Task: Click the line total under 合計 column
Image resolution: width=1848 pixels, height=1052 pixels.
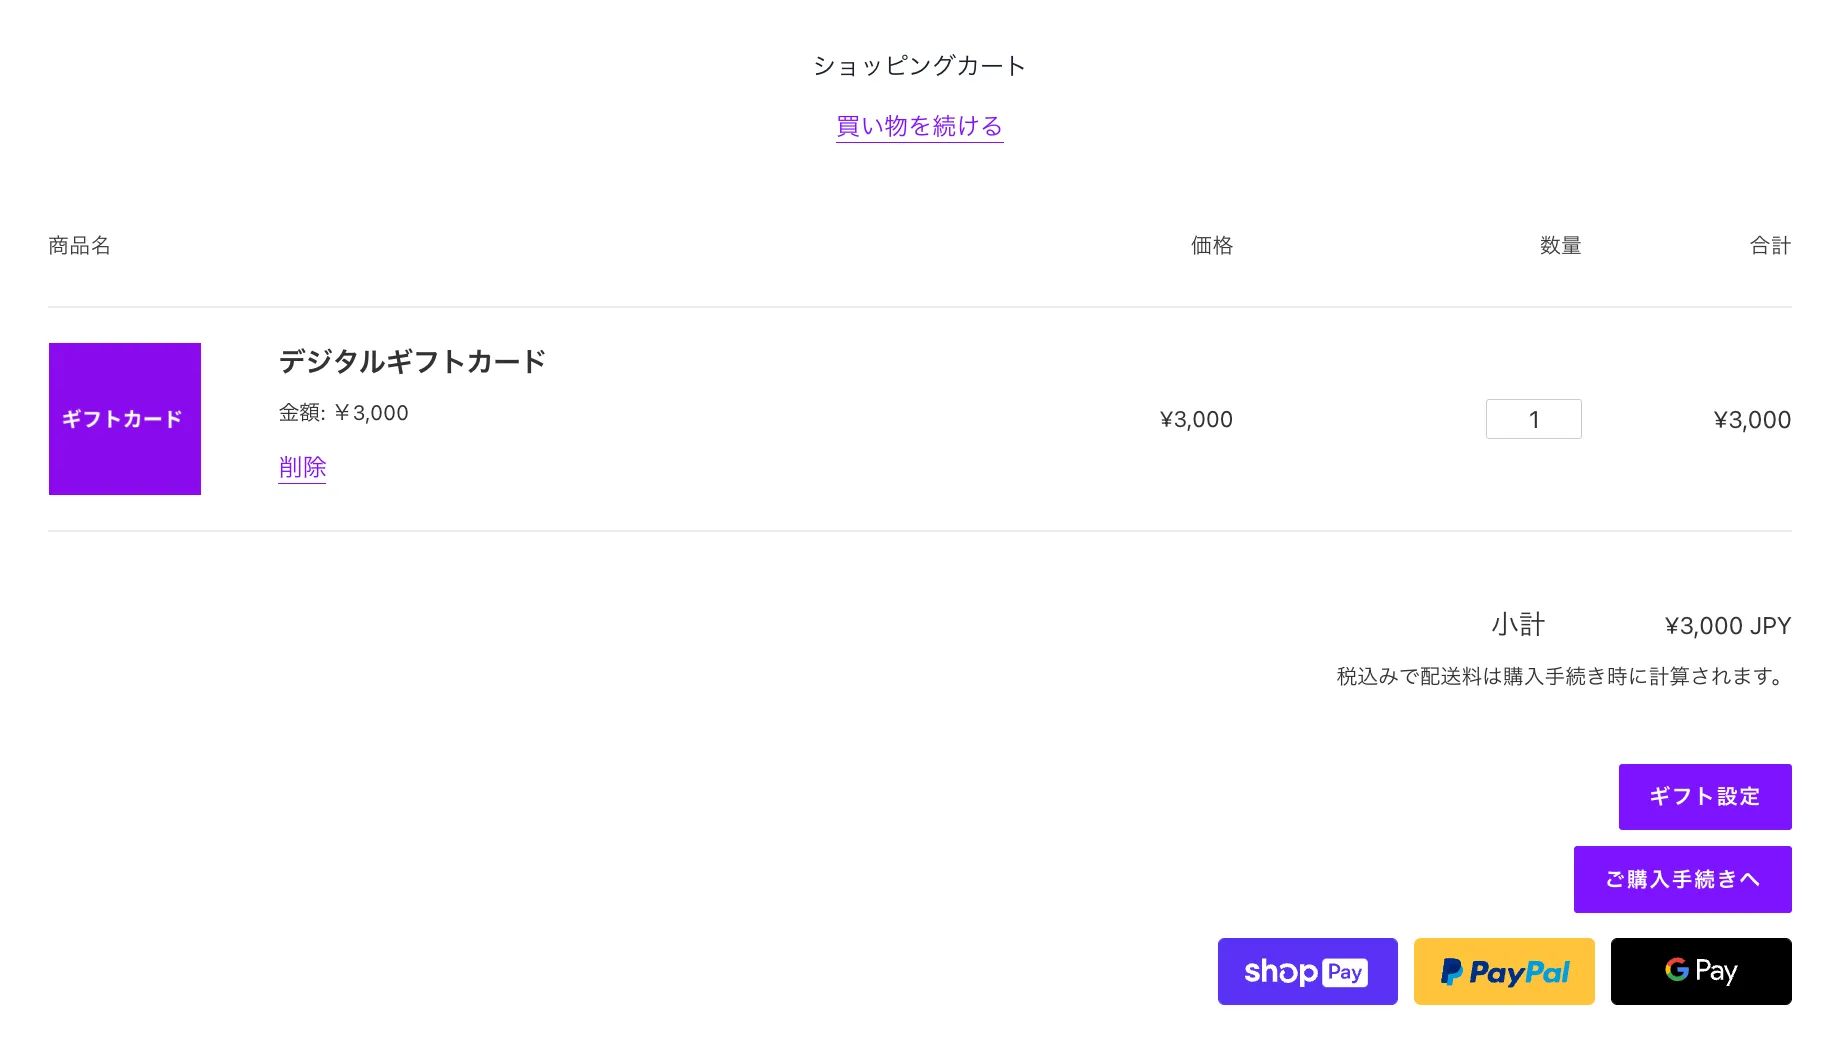Action: pyautogui.click(x=1752, y=420)
